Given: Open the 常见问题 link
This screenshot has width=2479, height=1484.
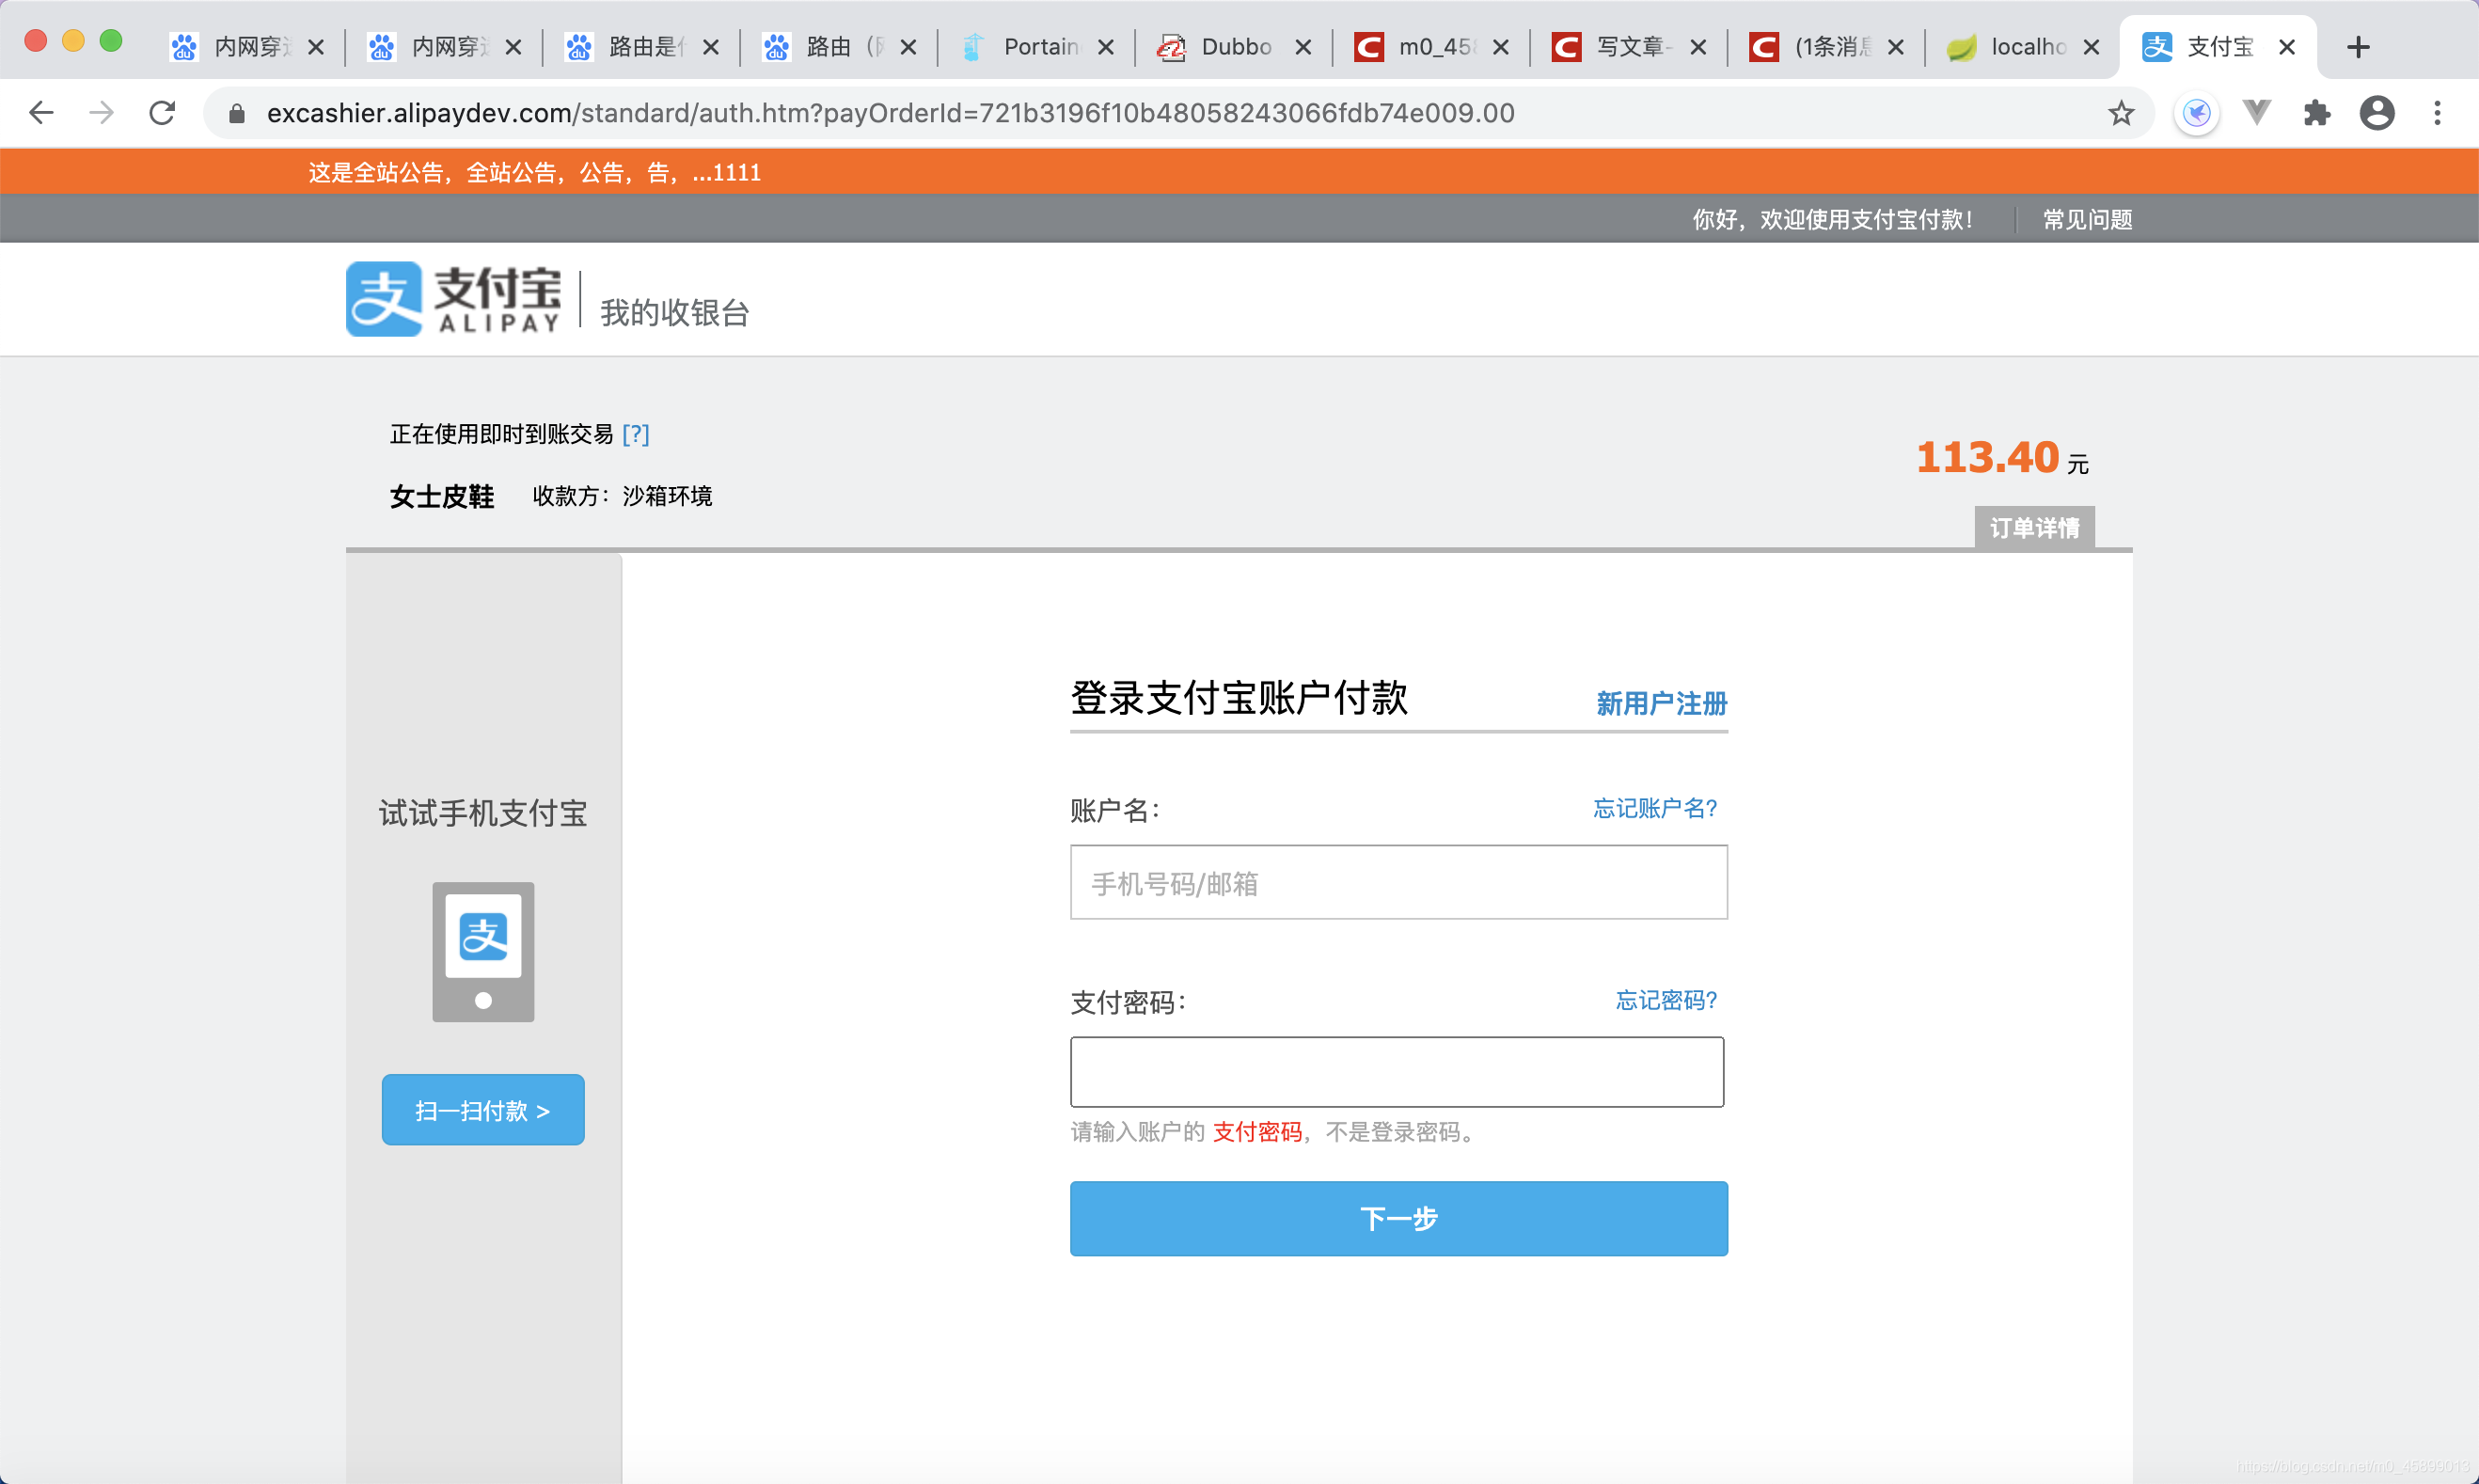Looking at the screenshot, I should coord(2087,219).
